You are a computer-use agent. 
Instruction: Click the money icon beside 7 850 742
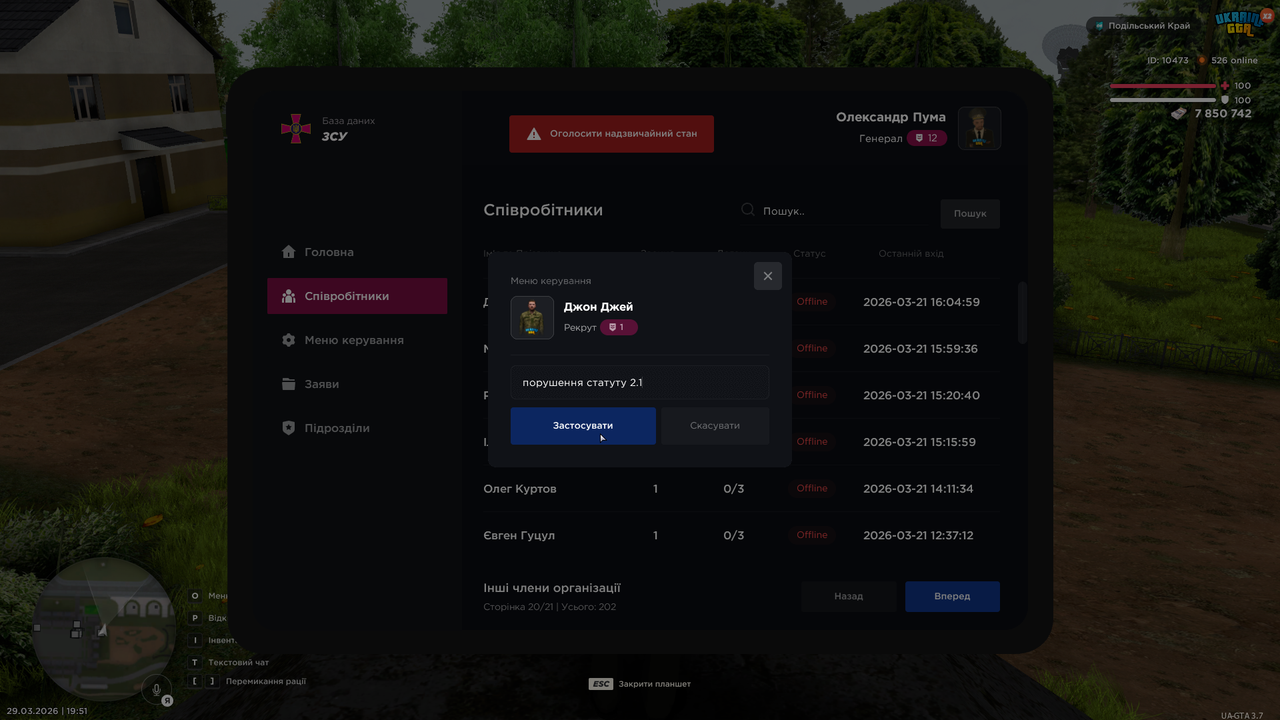pyautogui.click(x=1179, y=114)
